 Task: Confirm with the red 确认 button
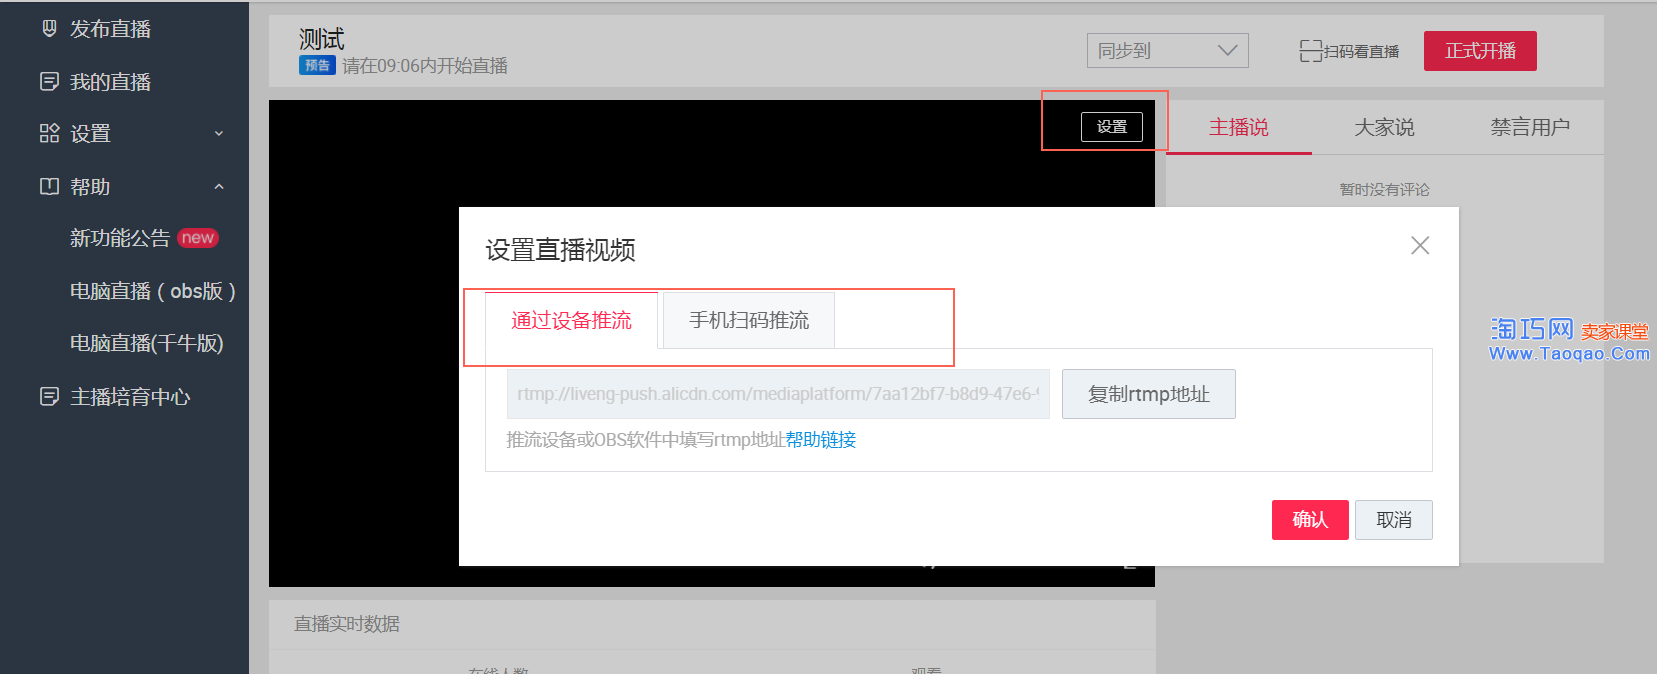tap(1309, 520)
